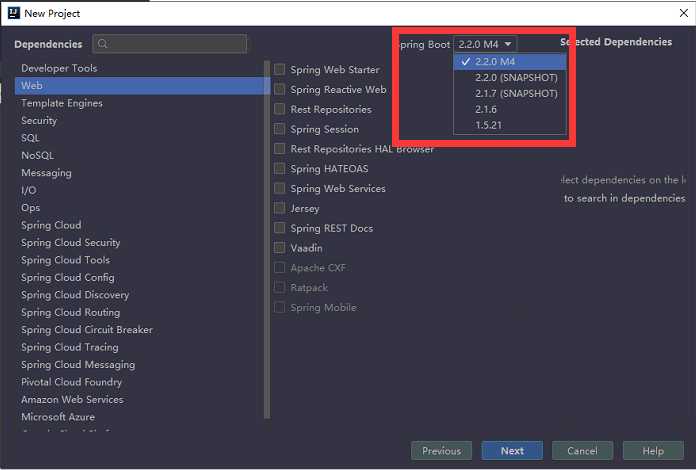Click the IntelliJ IDEA logo icon in title bar

pos(14,13)
